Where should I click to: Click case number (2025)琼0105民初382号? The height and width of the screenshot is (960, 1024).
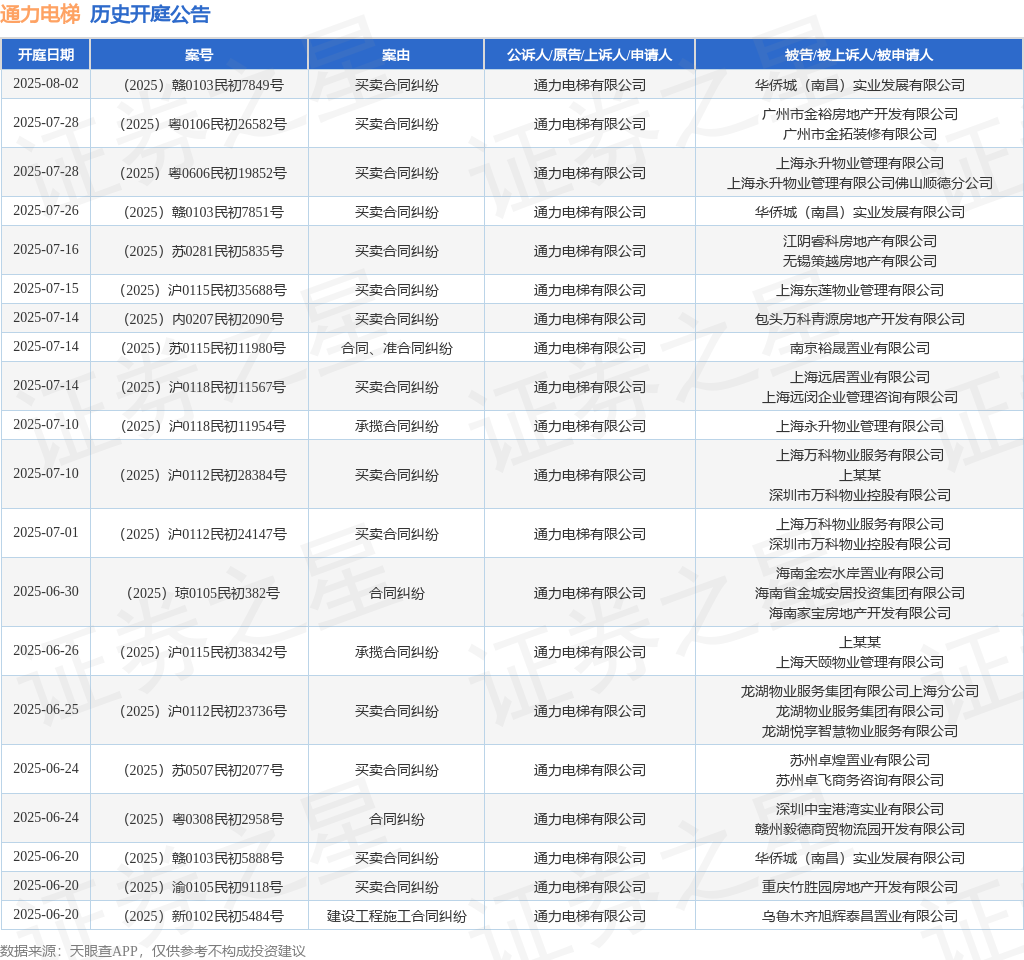click(203, 593)
